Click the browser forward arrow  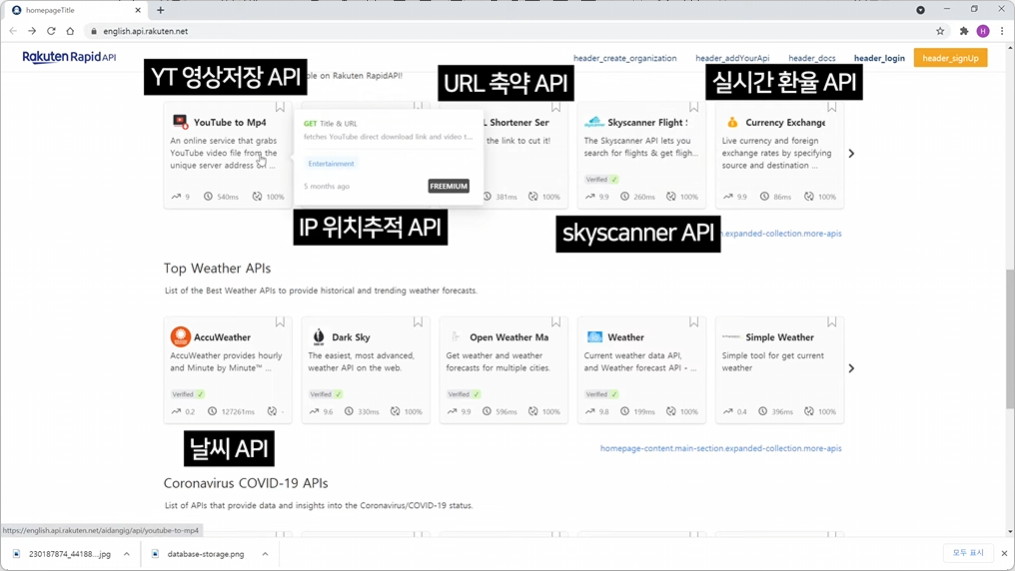click(32, 31)
